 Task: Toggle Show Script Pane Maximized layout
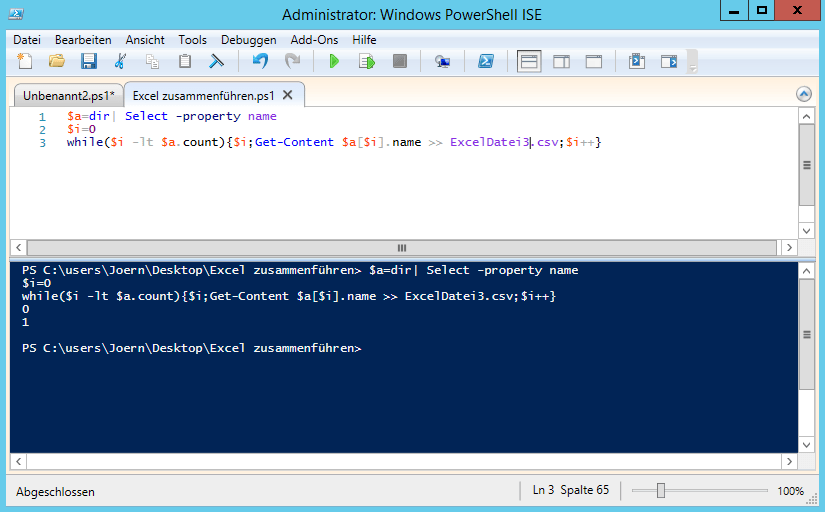(x=593, y=62)
